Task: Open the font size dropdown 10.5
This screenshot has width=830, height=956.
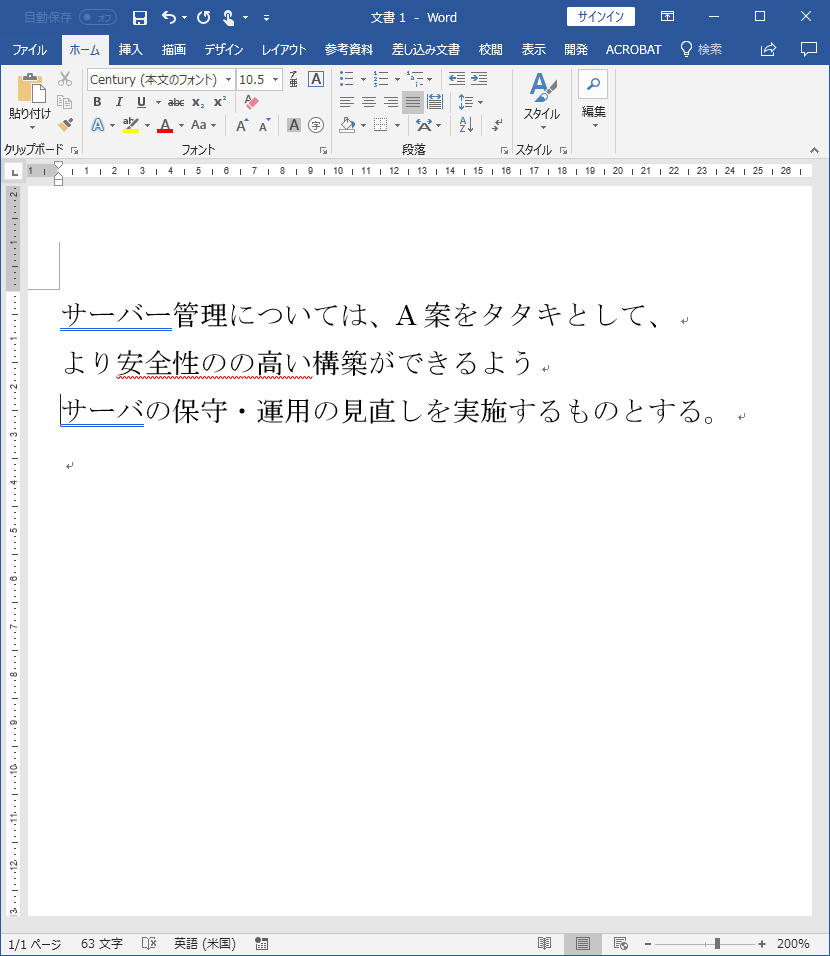Action: click(276, 80)
